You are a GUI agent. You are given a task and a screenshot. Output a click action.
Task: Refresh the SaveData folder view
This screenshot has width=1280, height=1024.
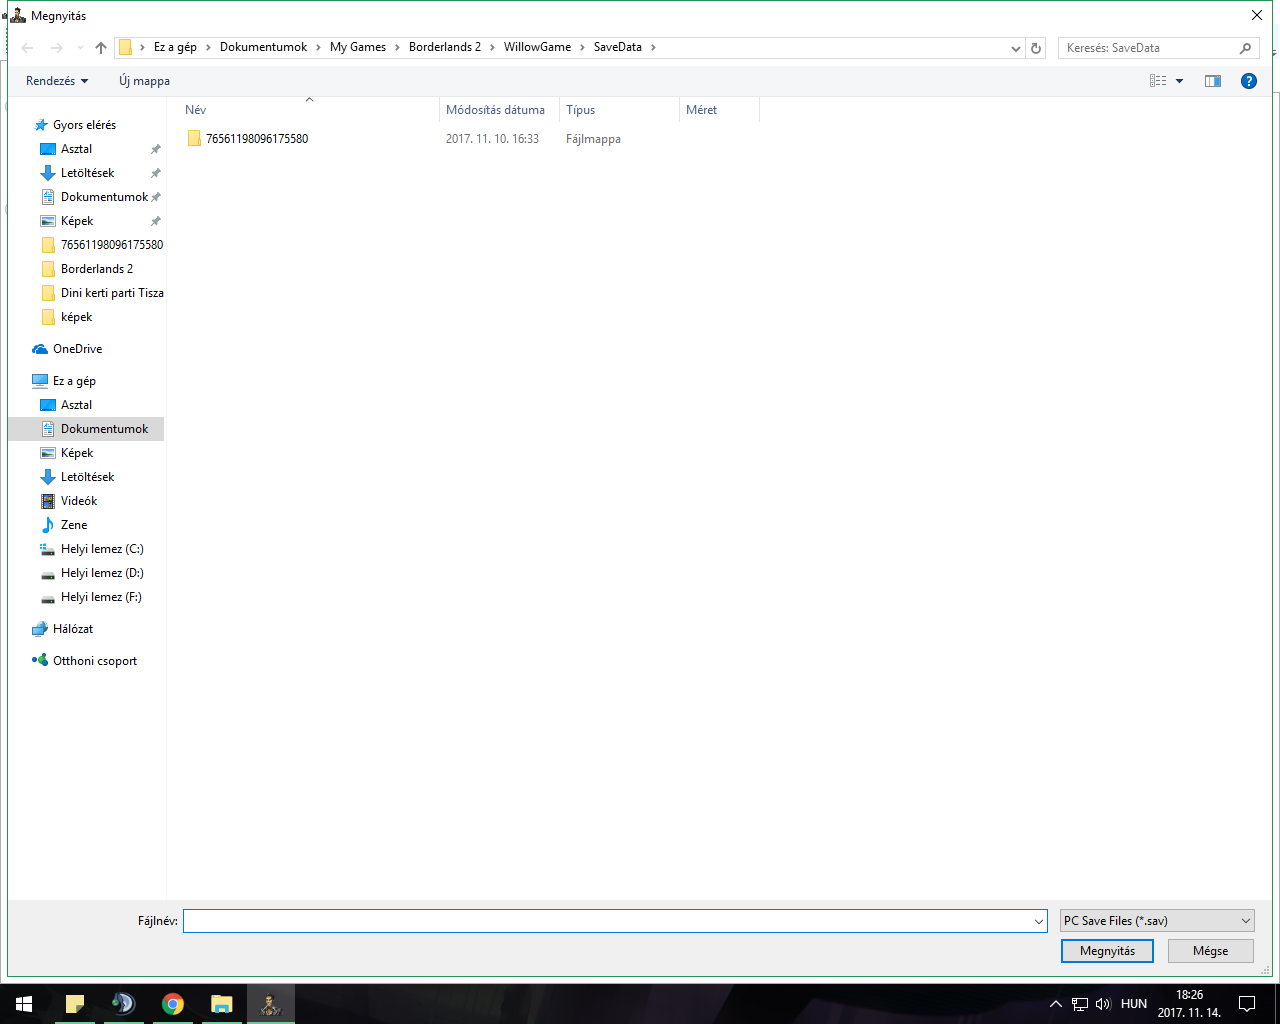coord(1036,48)
